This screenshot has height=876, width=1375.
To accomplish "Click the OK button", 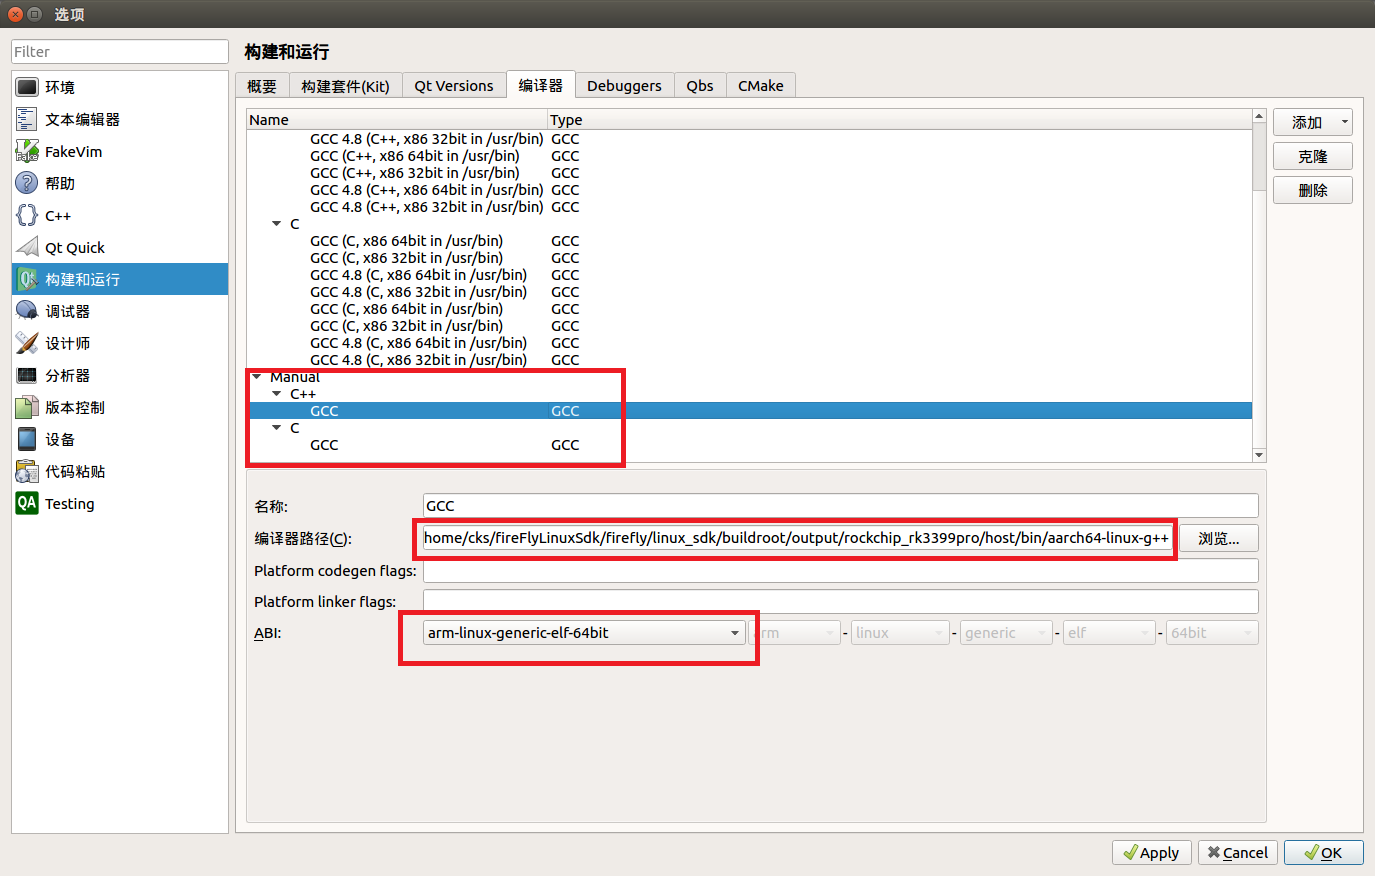I will [x=1324, y=852].
